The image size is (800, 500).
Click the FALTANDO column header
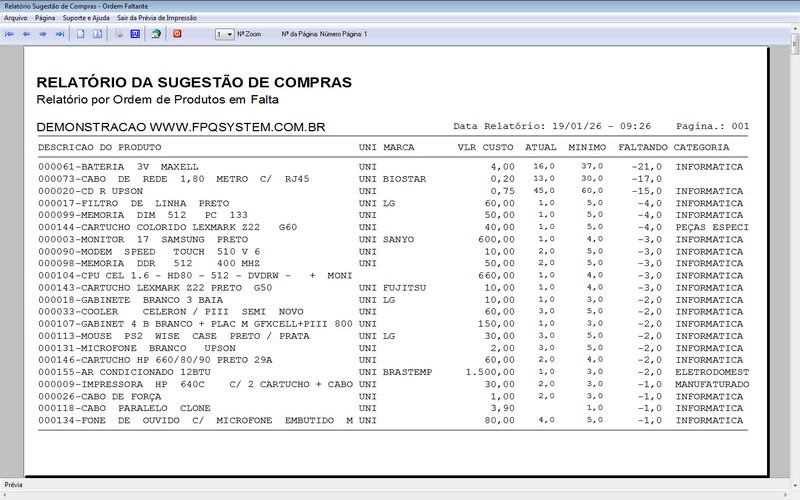[x=643, y=147]
